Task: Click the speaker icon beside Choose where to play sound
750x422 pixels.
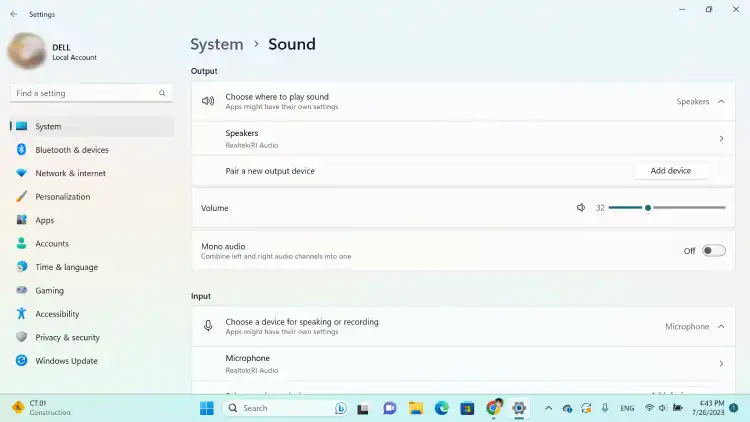Action: [x=208, y=101]
